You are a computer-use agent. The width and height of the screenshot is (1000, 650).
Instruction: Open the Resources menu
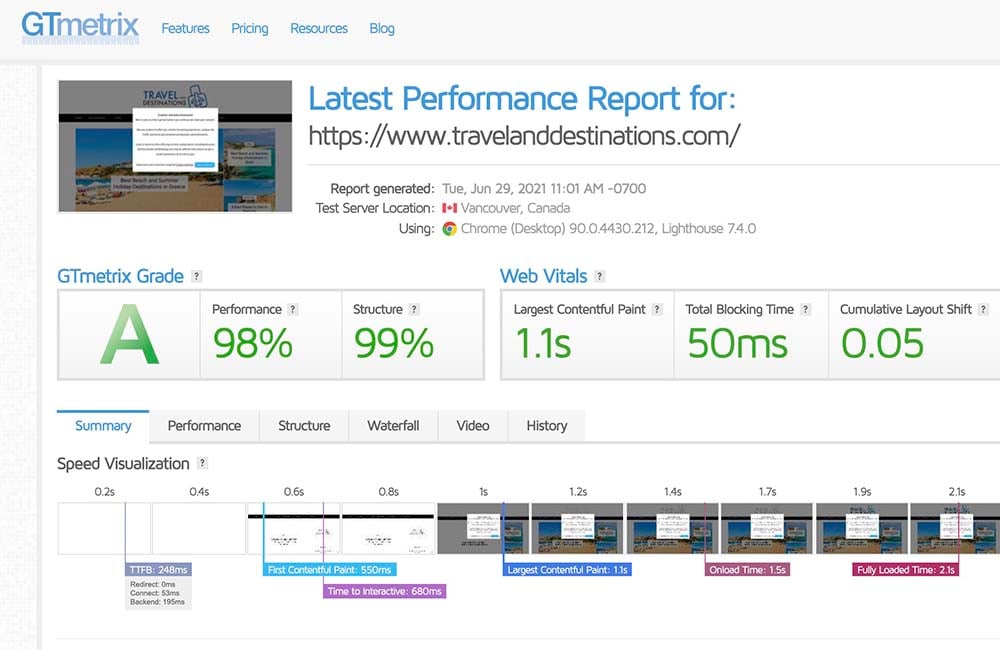319,28
